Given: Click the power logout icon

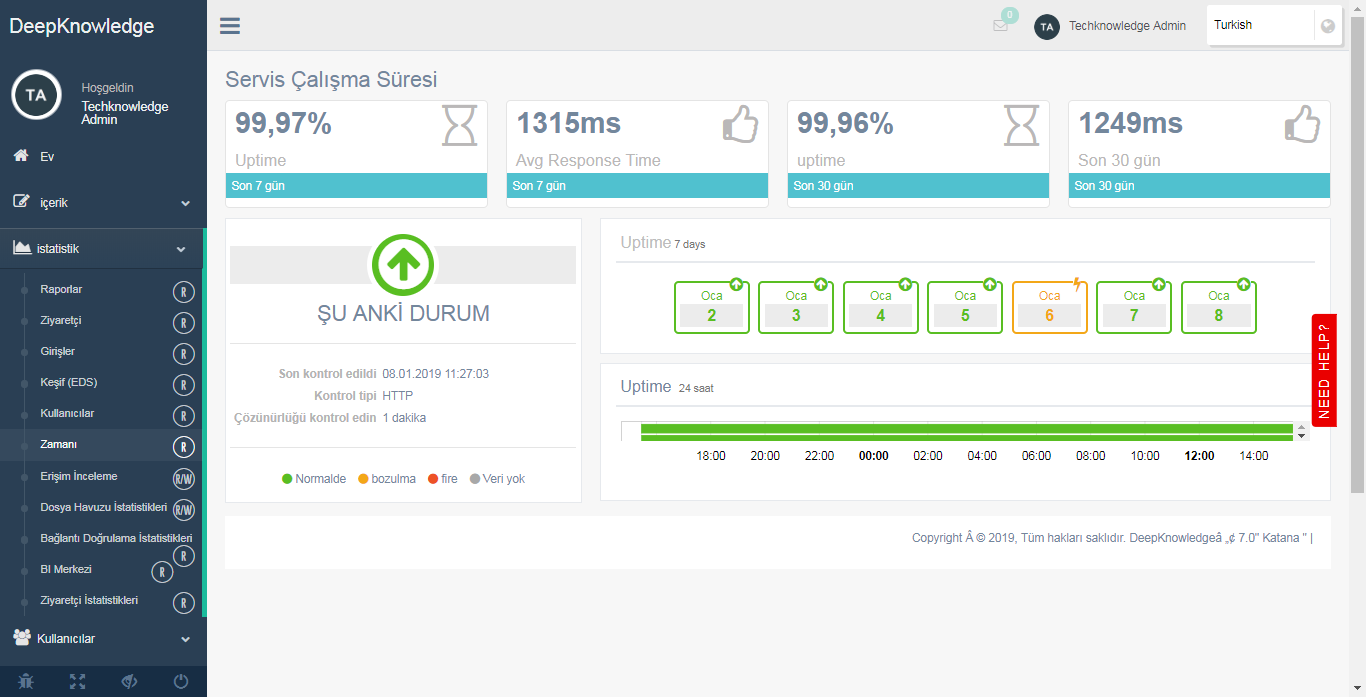Looking at the screenshot, I should pos(181,682).
